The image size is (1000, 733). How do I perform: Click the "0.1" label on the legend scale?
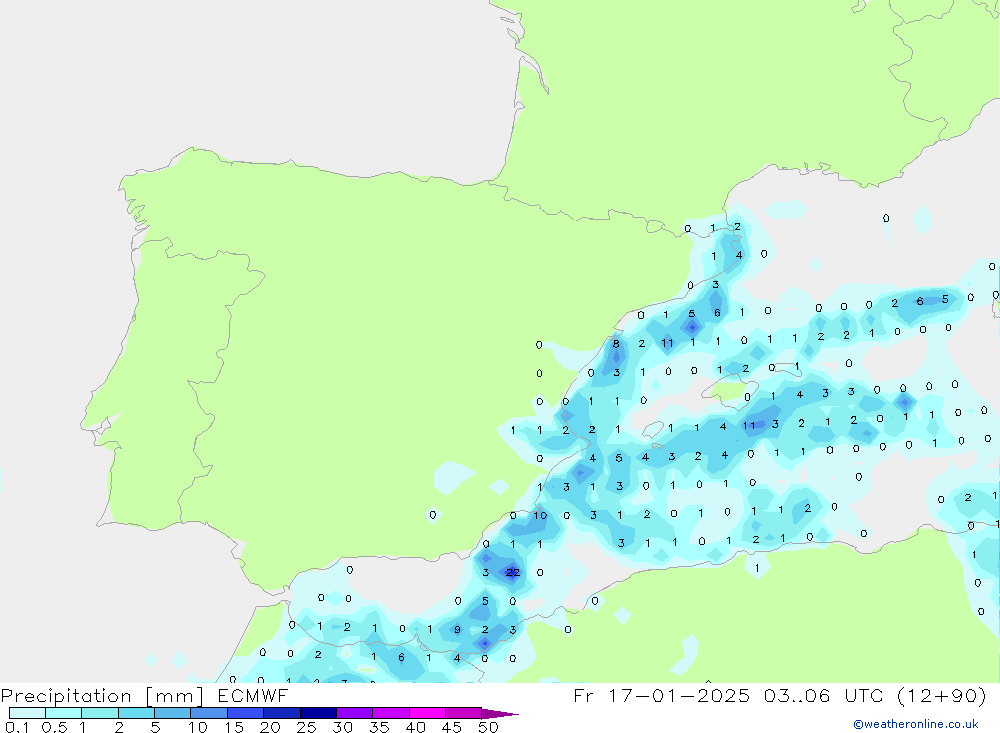click(x=18, y=727)
